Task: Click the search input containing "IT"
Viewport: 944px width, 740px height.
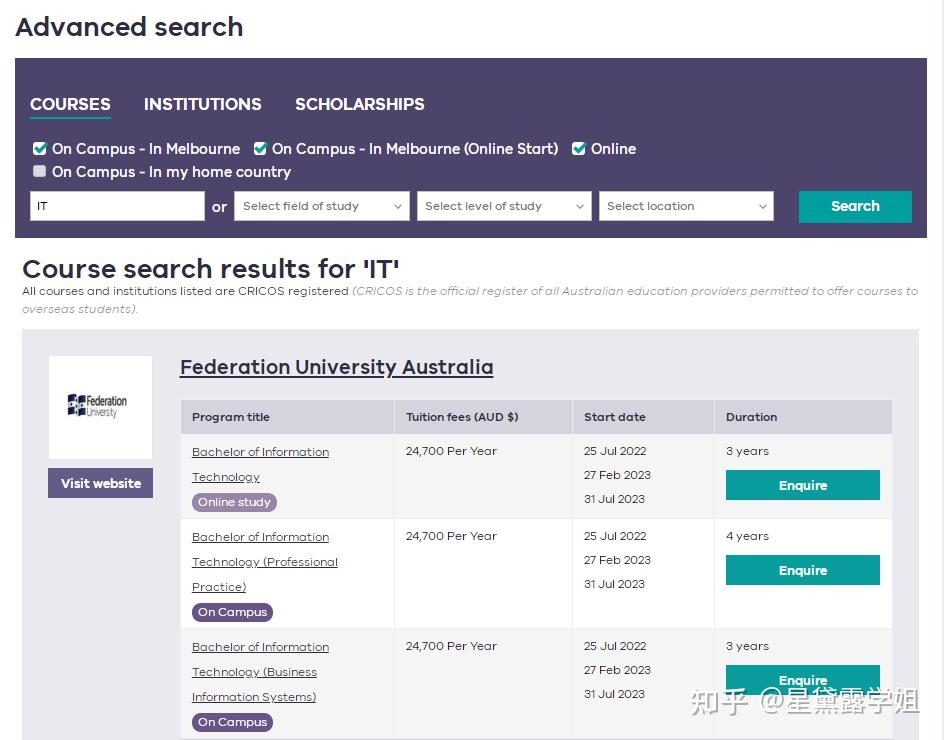Action: click(117, 206)
